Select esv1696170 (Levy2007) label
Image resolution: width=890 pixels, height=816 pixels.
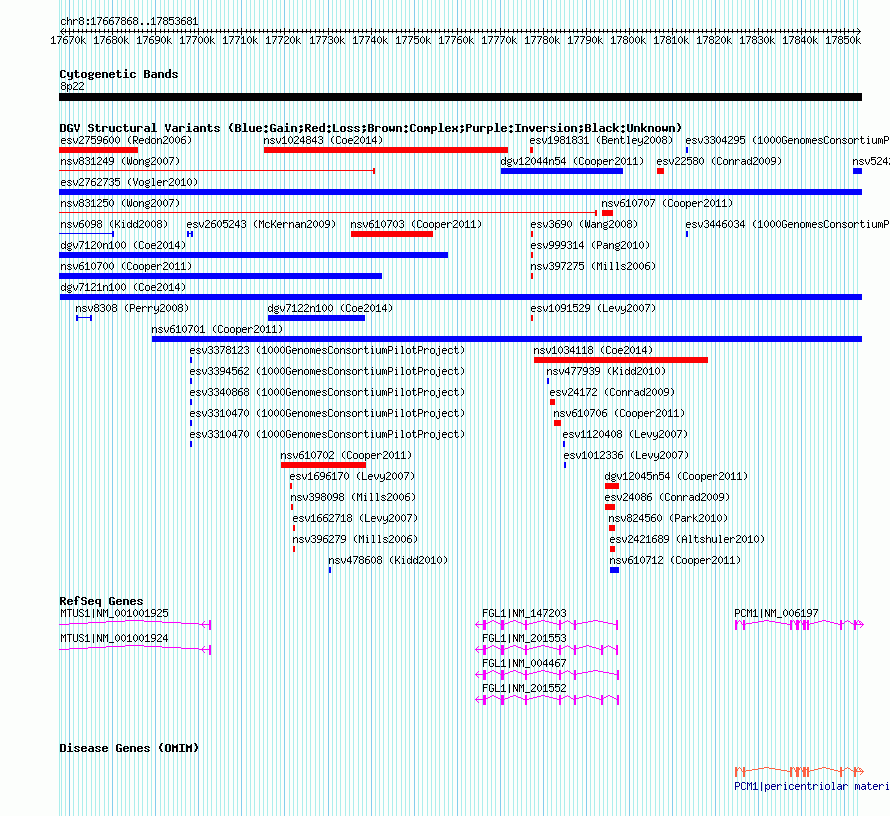[352, 476]
